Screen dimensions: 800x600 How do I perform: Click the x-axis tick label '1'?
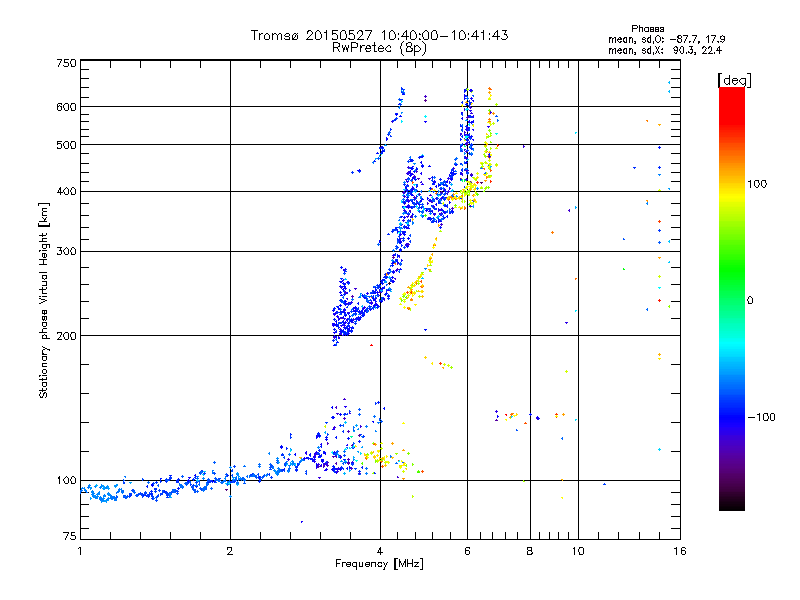(x=80, y=551)
